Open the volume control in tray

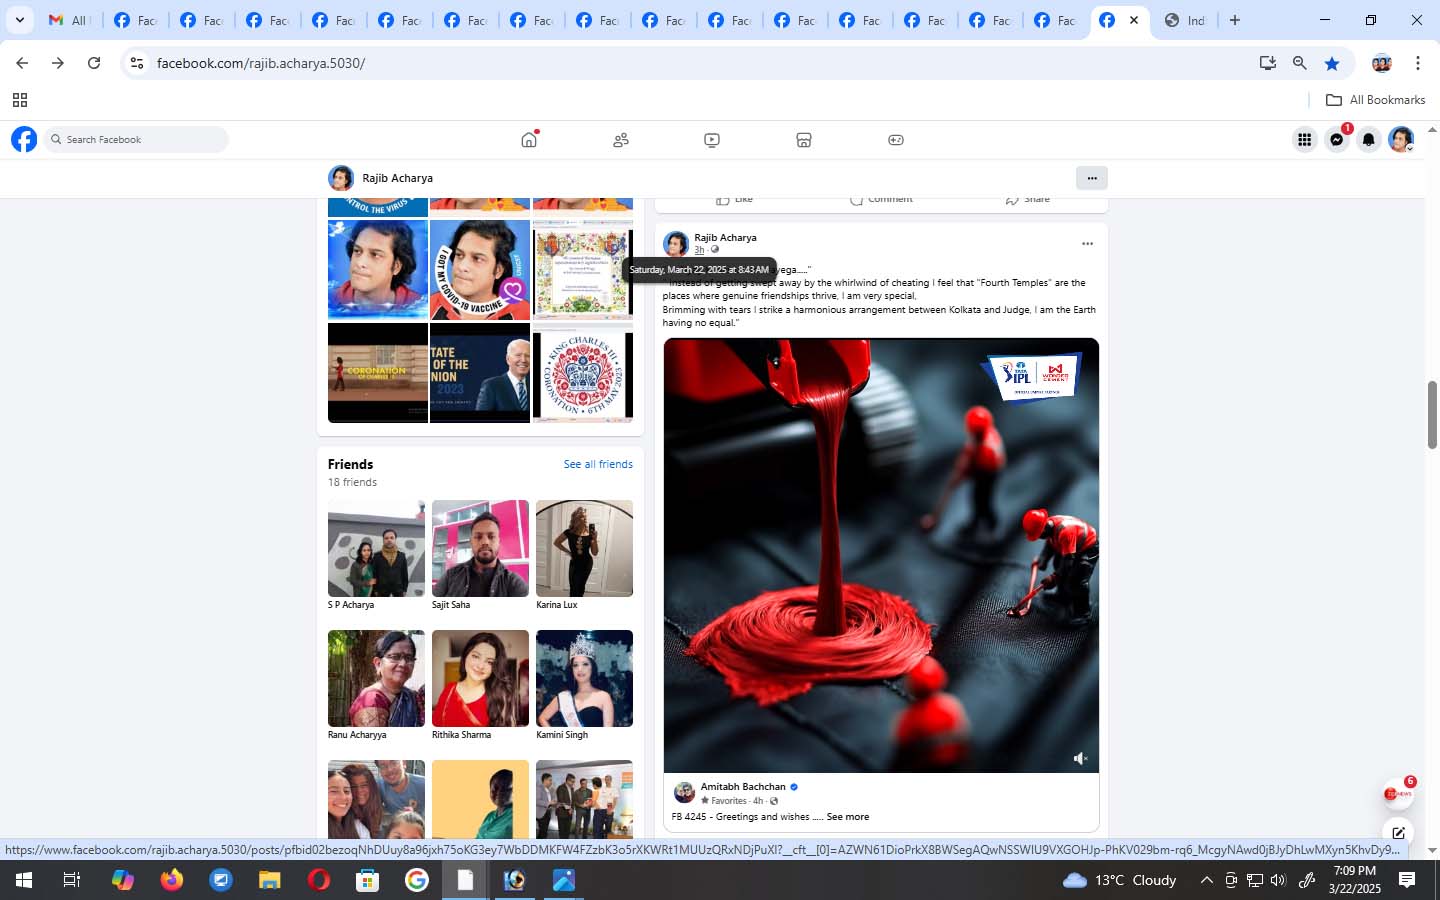[1278, 880]
